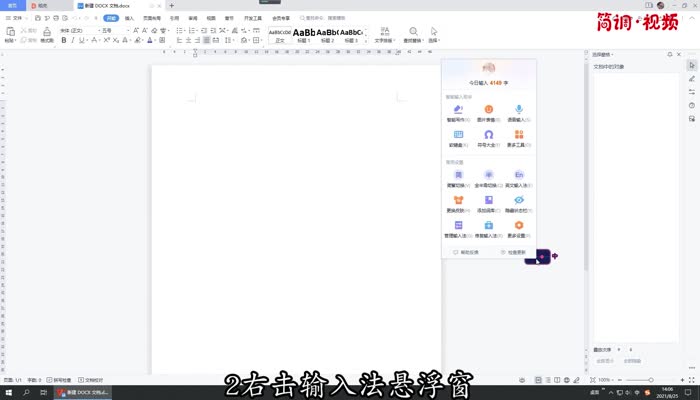Image resolution: width=700 pixels, height=400 pixels.
Task: Switch to web layout globe view
Action: pyautogui.click(x=567, y=380)
